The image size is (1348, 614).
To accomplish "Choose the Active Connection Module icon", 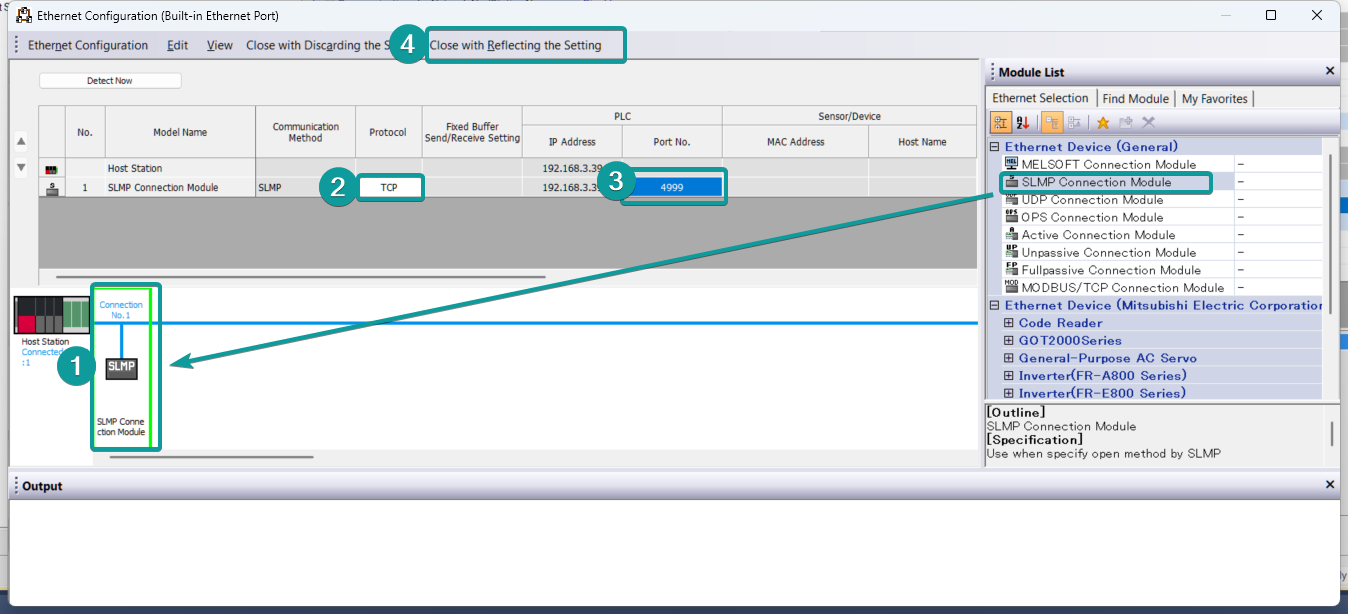I will click(1012, 235).
